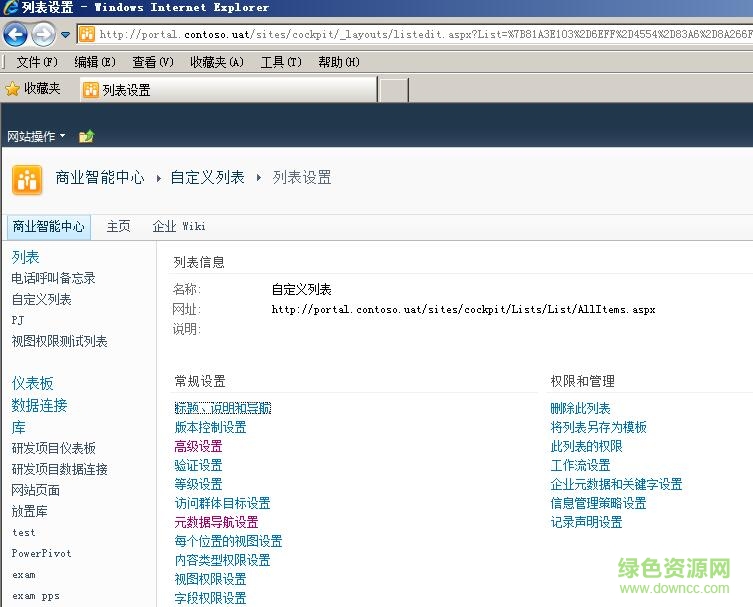
Task: Open 自定义列表 in the sidebar
Action: pyautogui.click(x=41, y=300)
